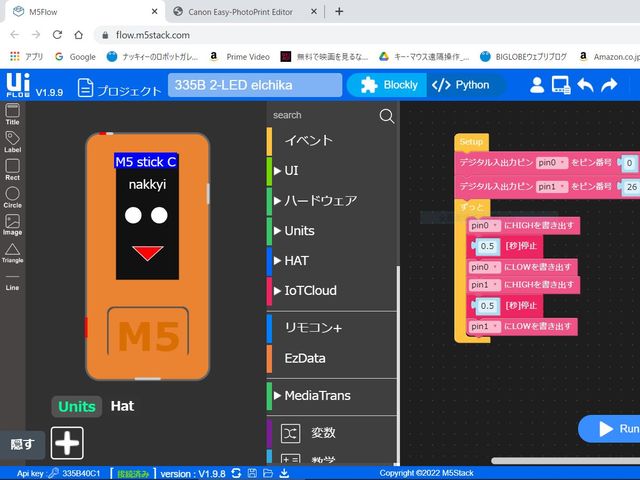Select the Line element tool

[x=12, y=282]
